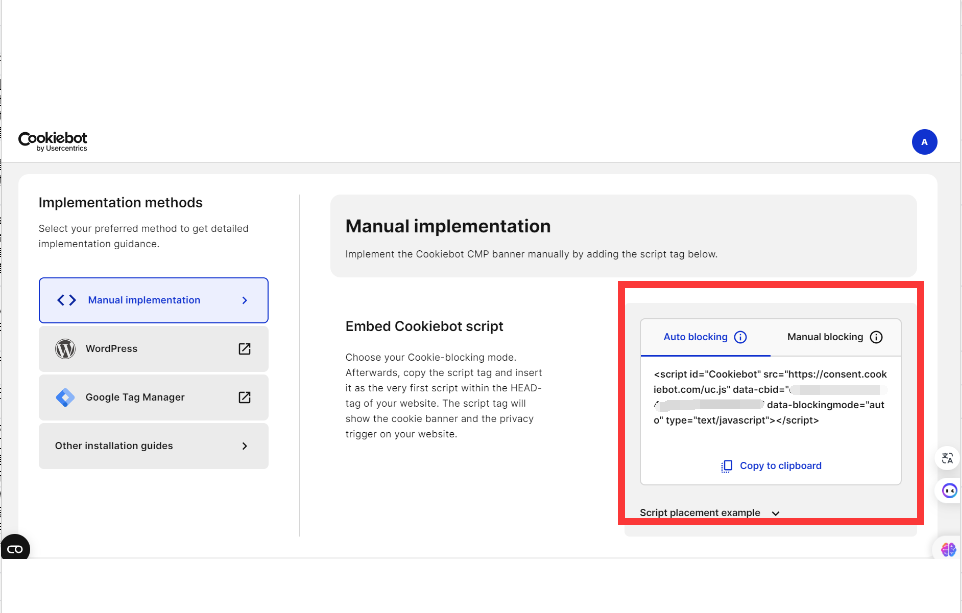
Task: Click the chevron next to Other installation guides
Action: tap(245, 446)
